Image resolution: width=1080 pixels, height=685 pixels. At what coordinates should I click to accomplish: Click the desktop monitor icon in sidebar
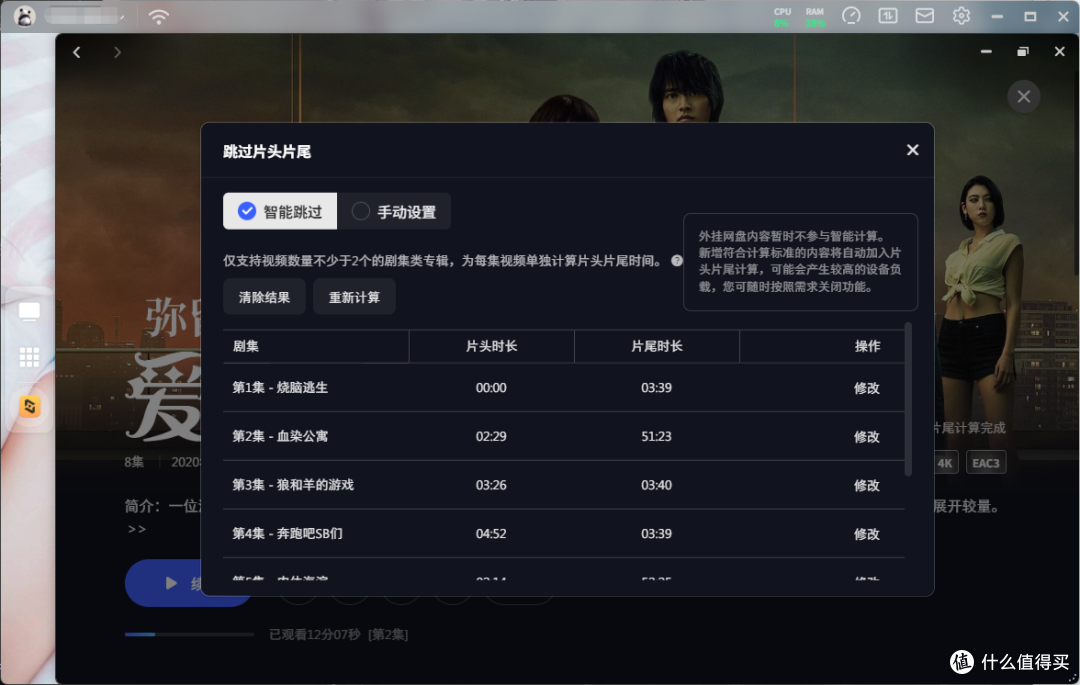[x=29, y=312]
